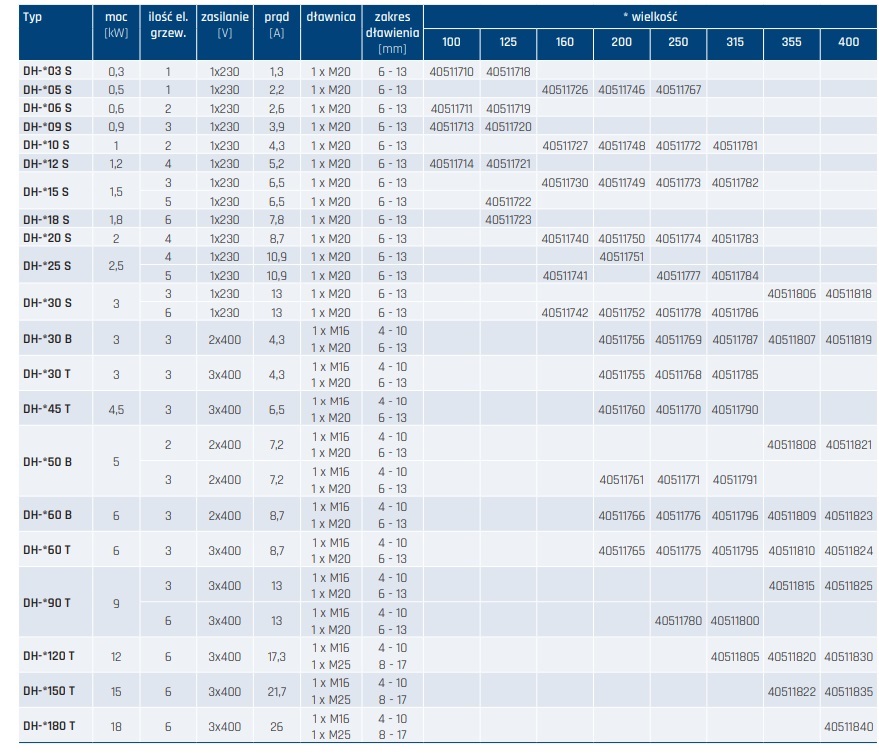The image size is (879, 756).
Task: Select the size 160 column header
Action: click(565, 43)
